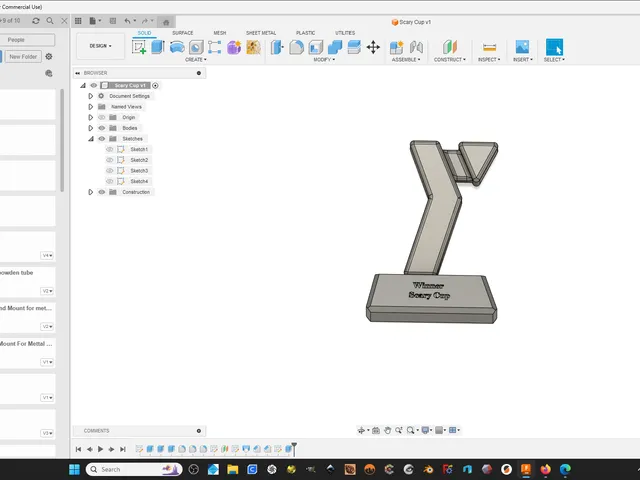Image resolution: width=640 pixels, height=480 pixels.
Task: Select the Combine tool
Action: 335,47
